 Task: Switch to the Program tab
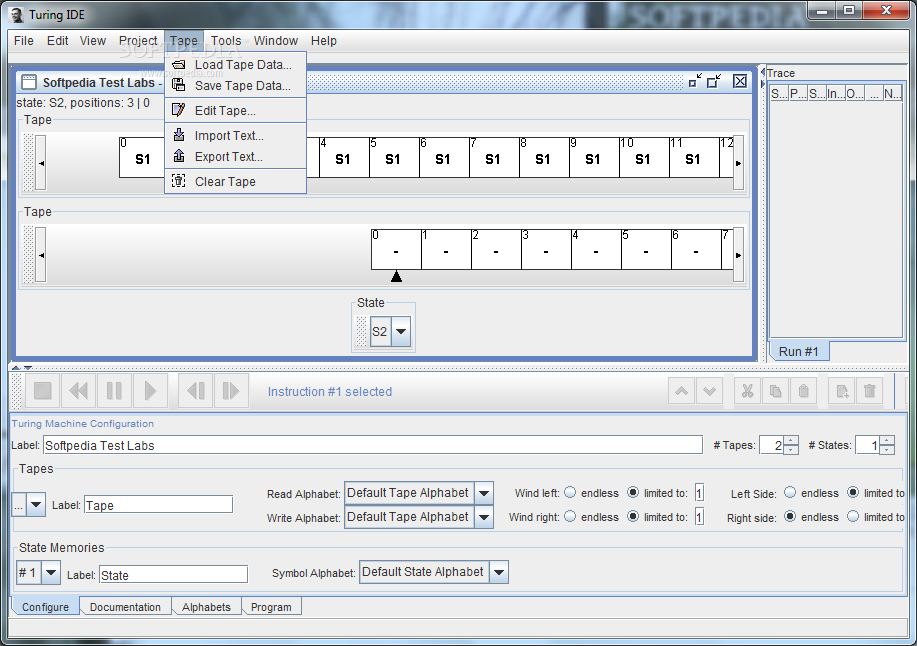click(x=271, y=607)
